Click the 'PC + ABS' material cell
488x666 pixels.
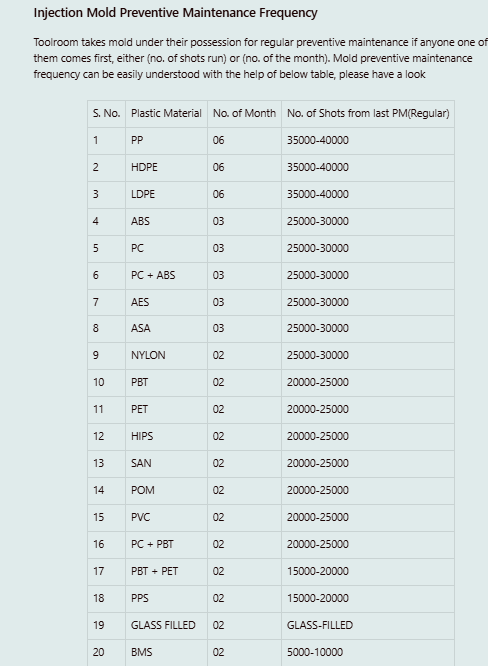[x=166, y=275]
